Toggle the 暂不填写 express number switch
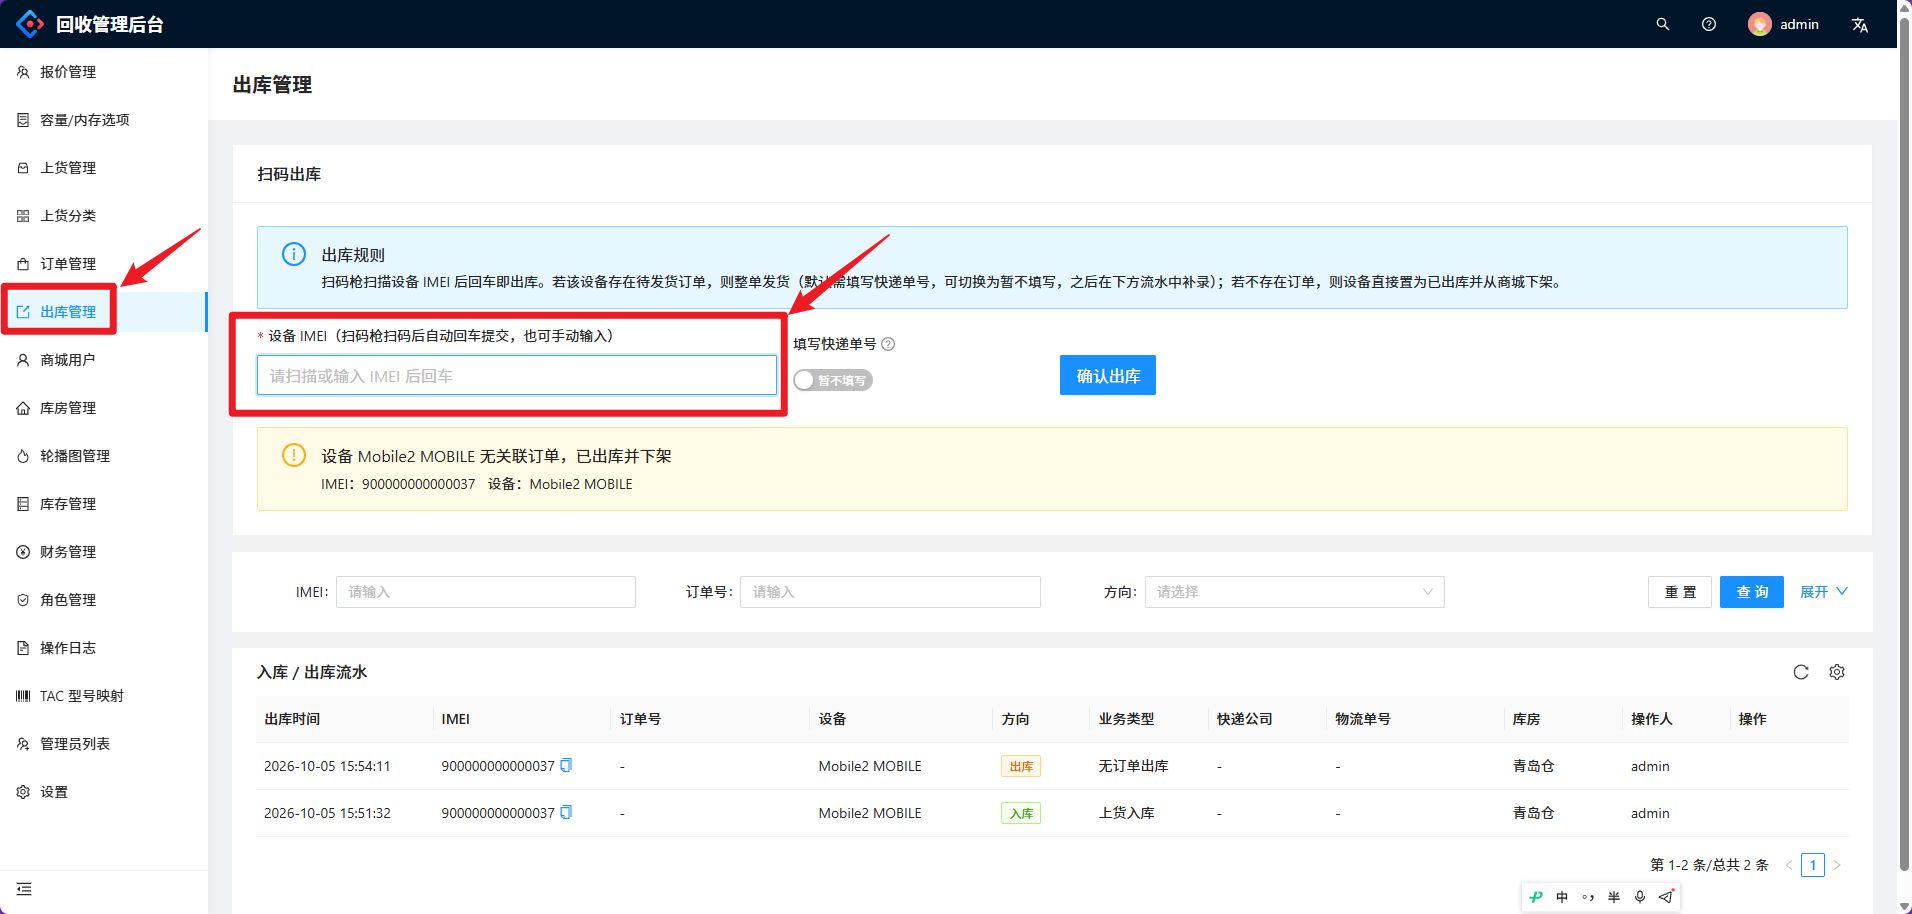Viewport: 1912px width, 914px height. [x=833, y=380]
